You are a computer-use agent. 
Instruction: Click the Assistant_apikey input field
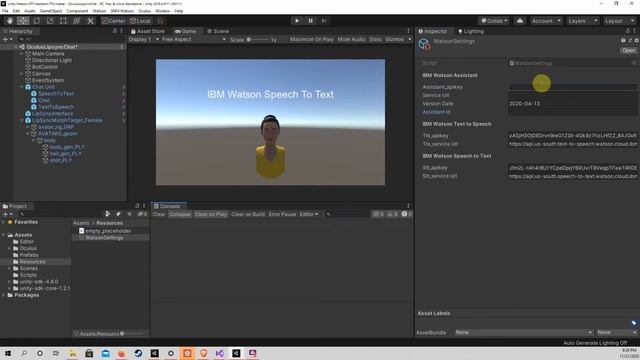572,87
